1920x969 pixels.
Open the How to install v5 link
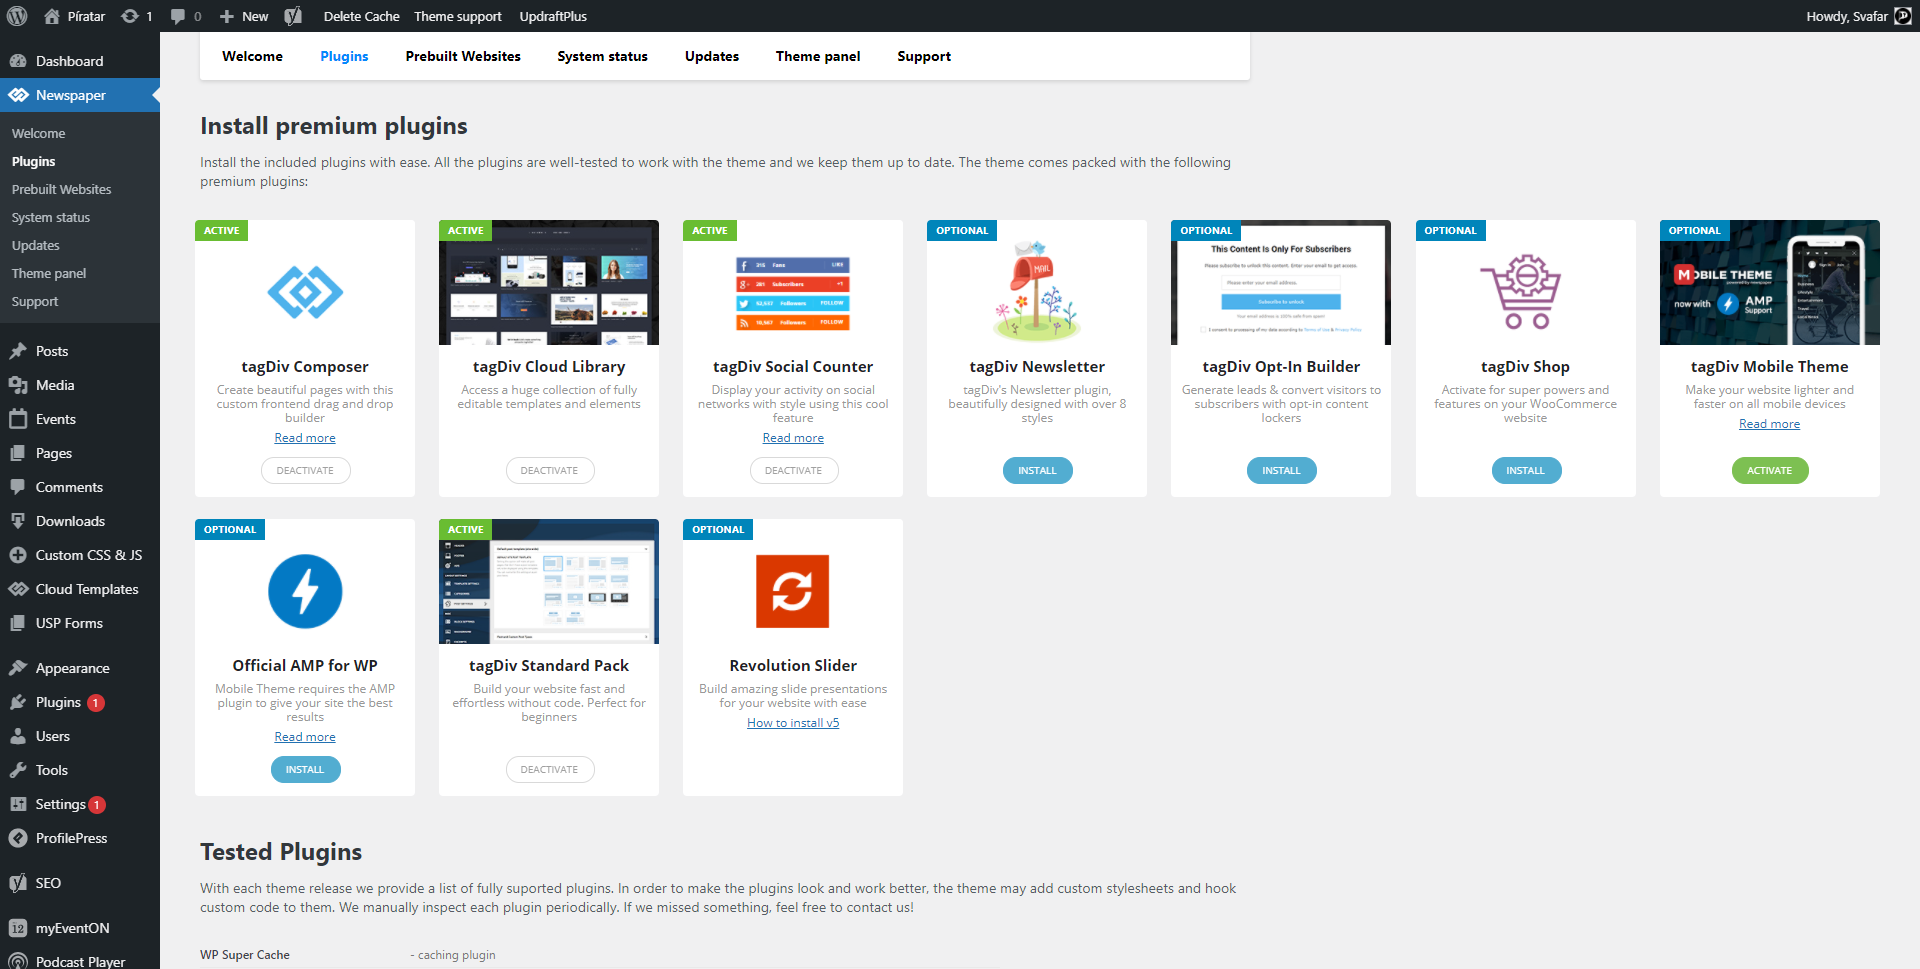[793, 723]
